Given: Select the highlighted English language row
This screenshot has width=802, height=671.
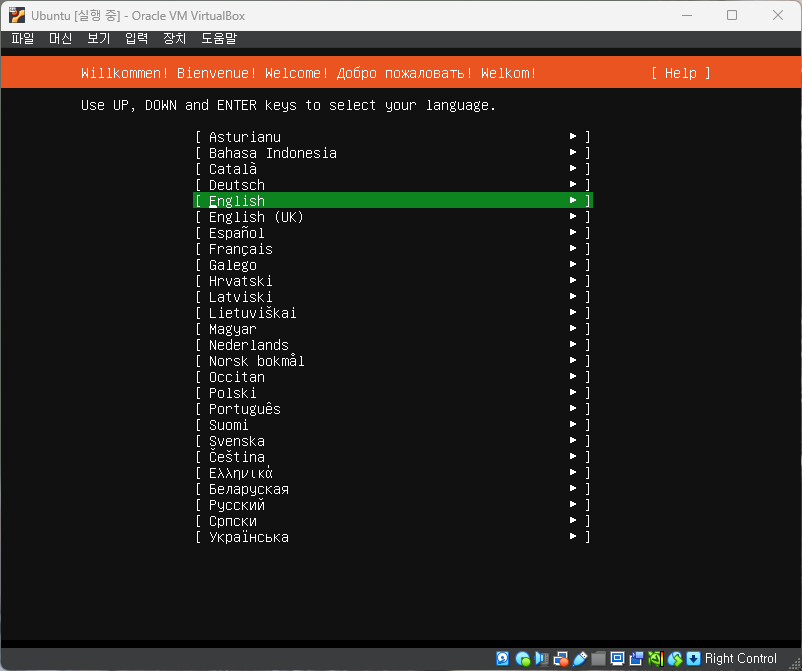Looking at the screenshot, I should pyautogui.click(x=393, y=200).
